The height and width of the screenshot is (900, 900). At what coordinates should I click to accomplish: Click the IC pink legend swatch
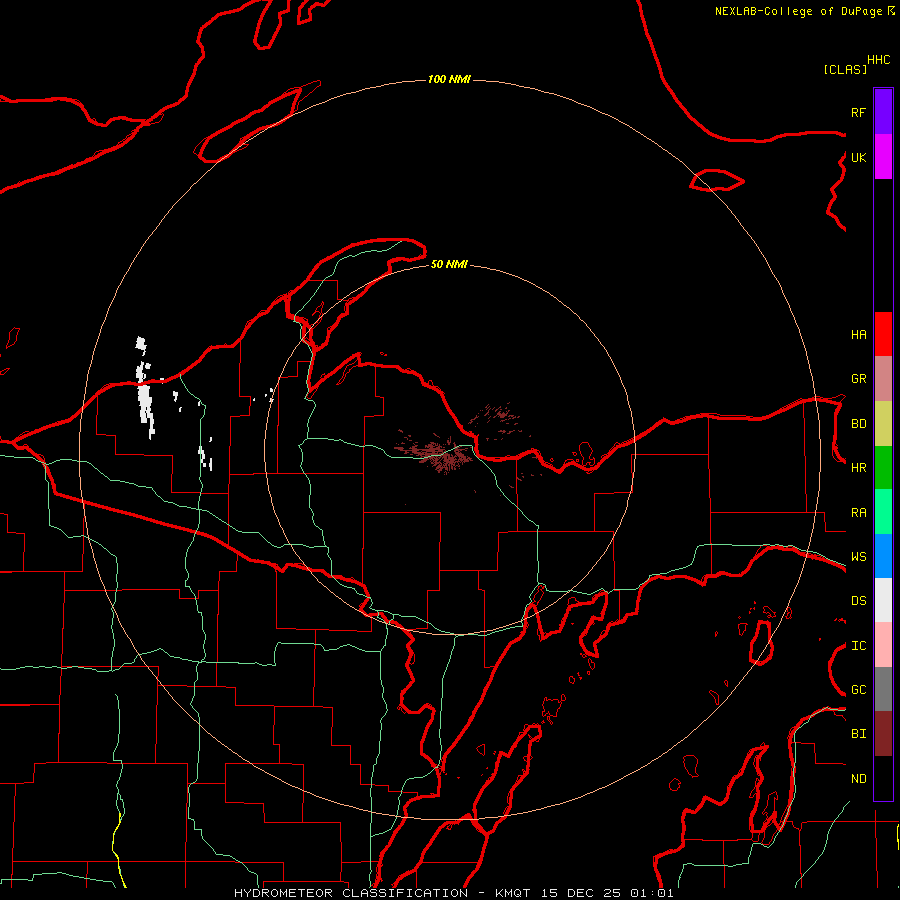pos(883,645)
